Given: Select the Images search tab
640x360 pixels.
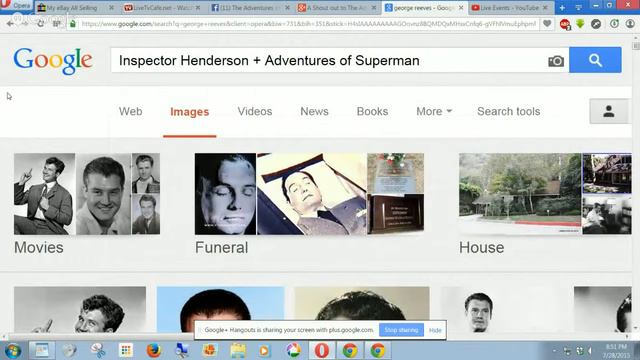Looking at the screenshot, I should 189,112.
